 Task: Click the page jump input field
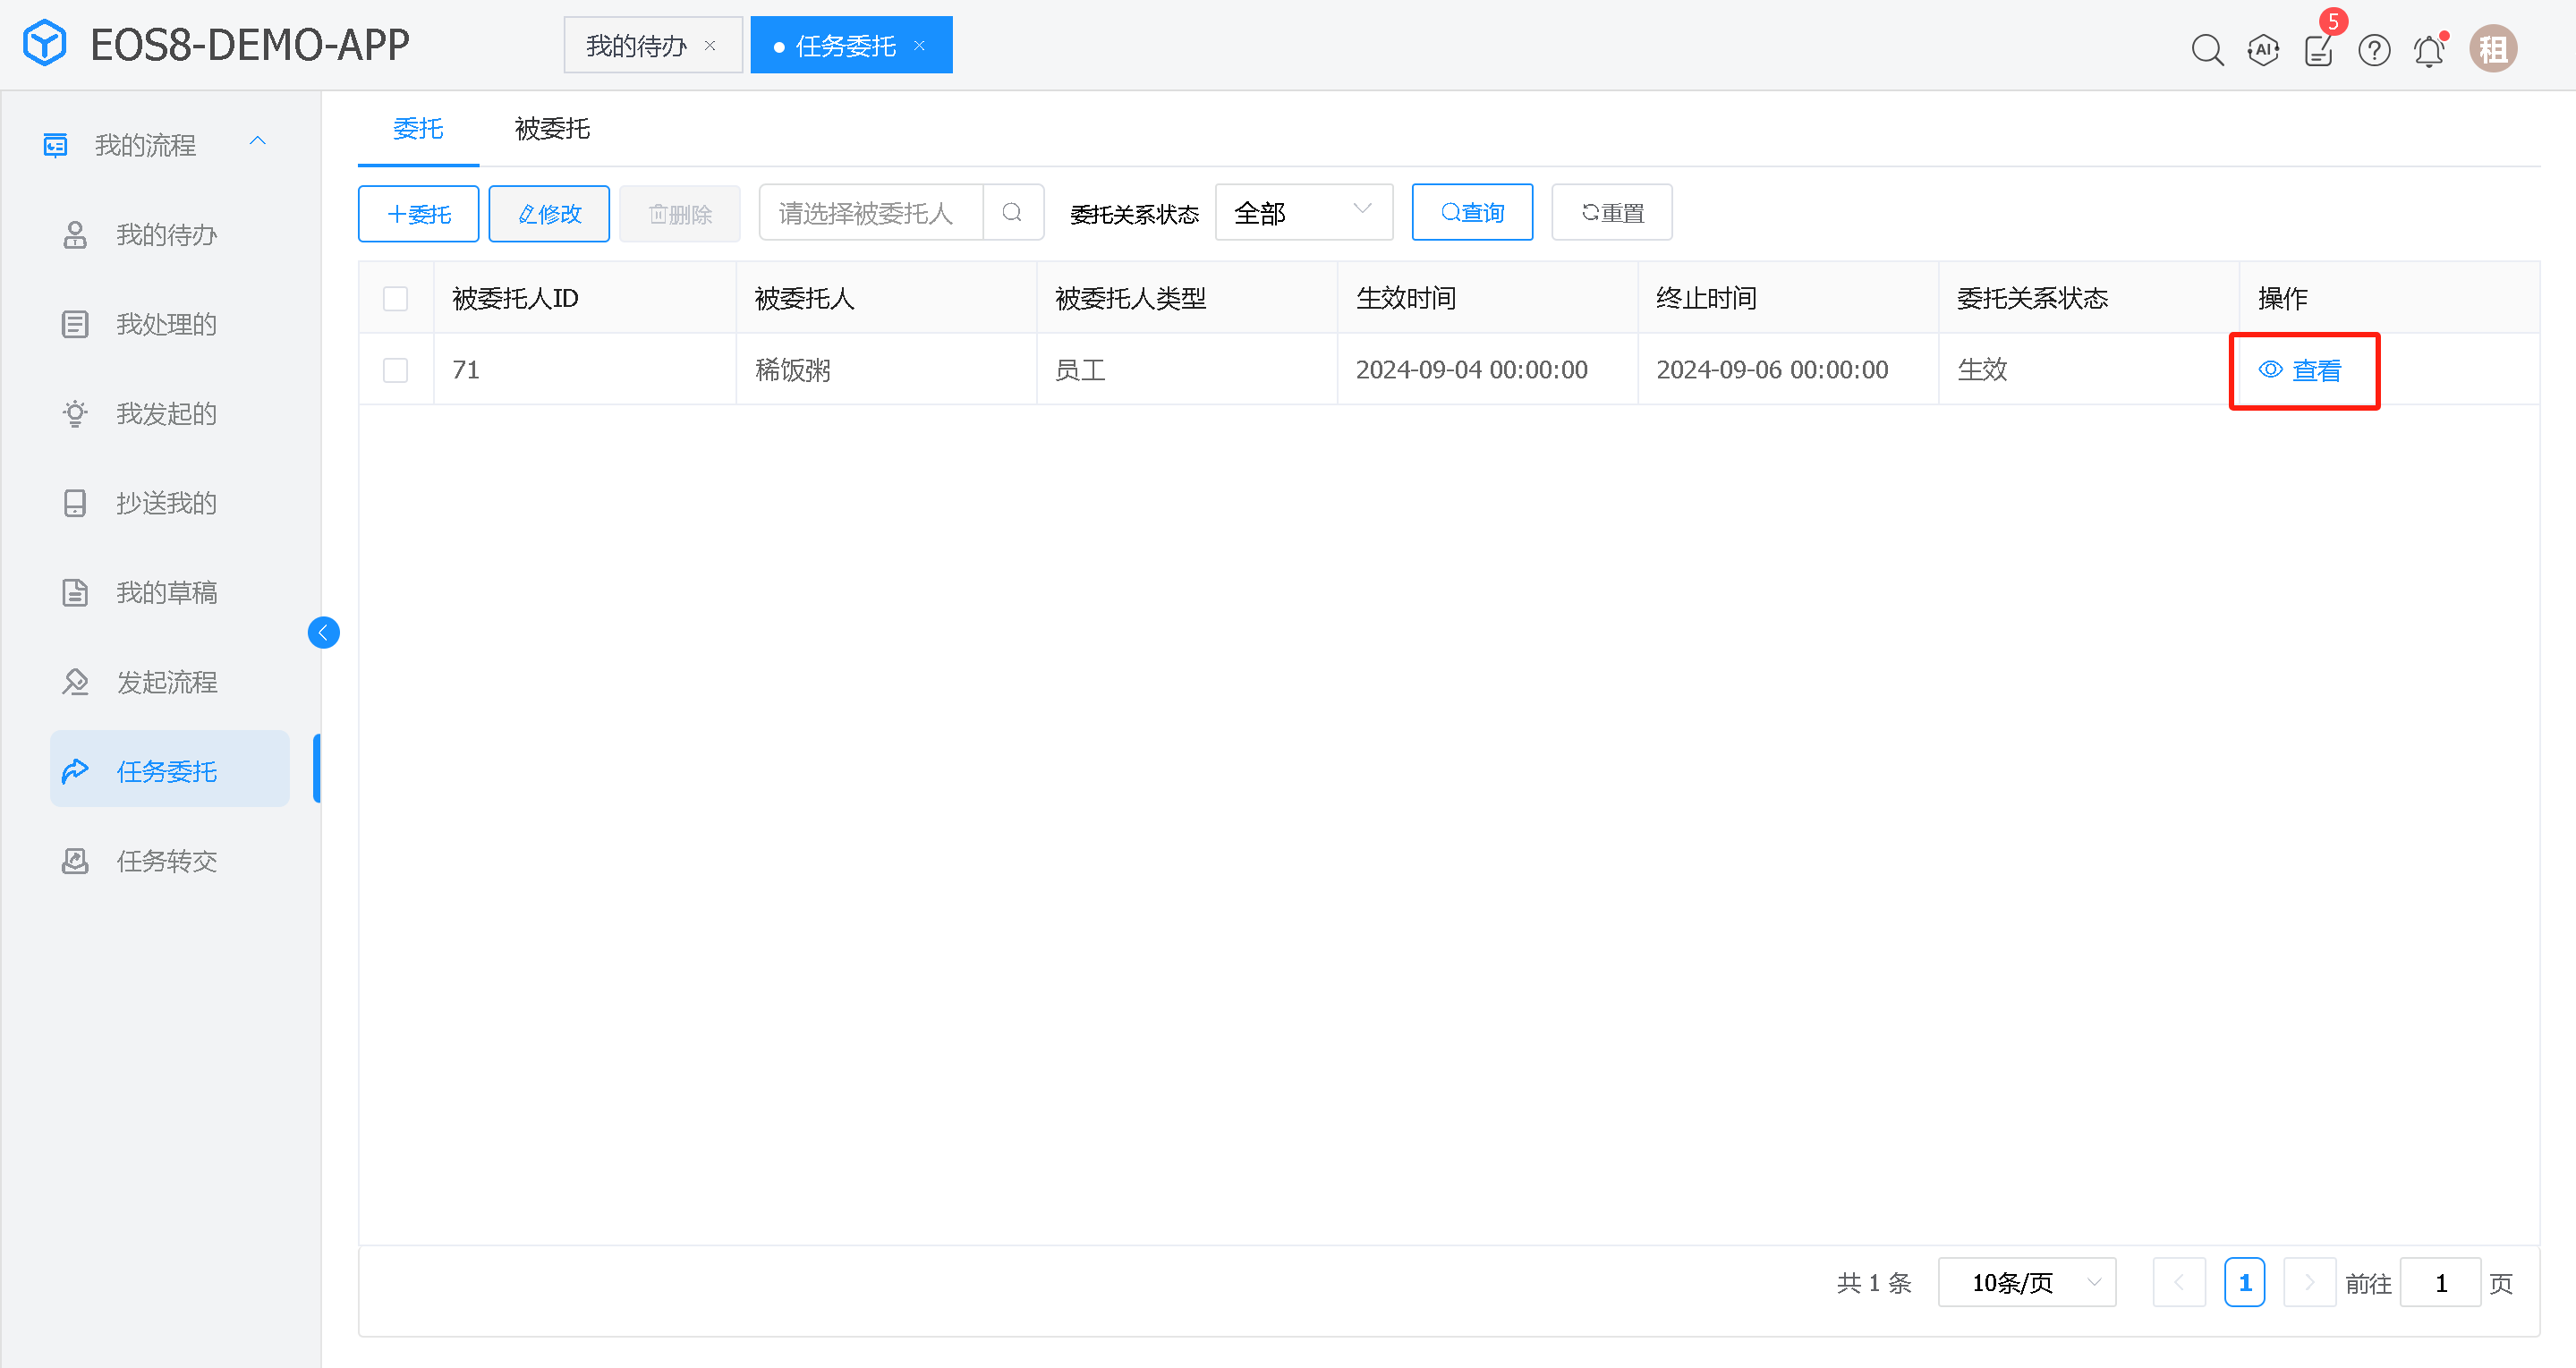coord(2439,1282)
